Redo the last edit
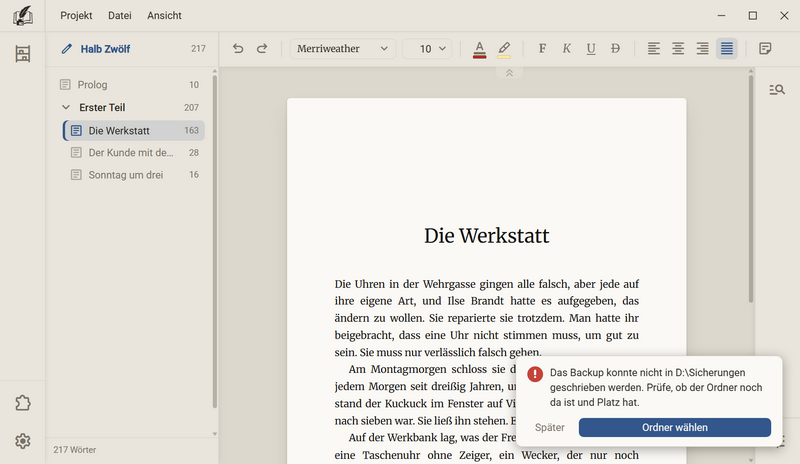Image resolution: width=800 pixels, height=464 pixels. [262, 48]
